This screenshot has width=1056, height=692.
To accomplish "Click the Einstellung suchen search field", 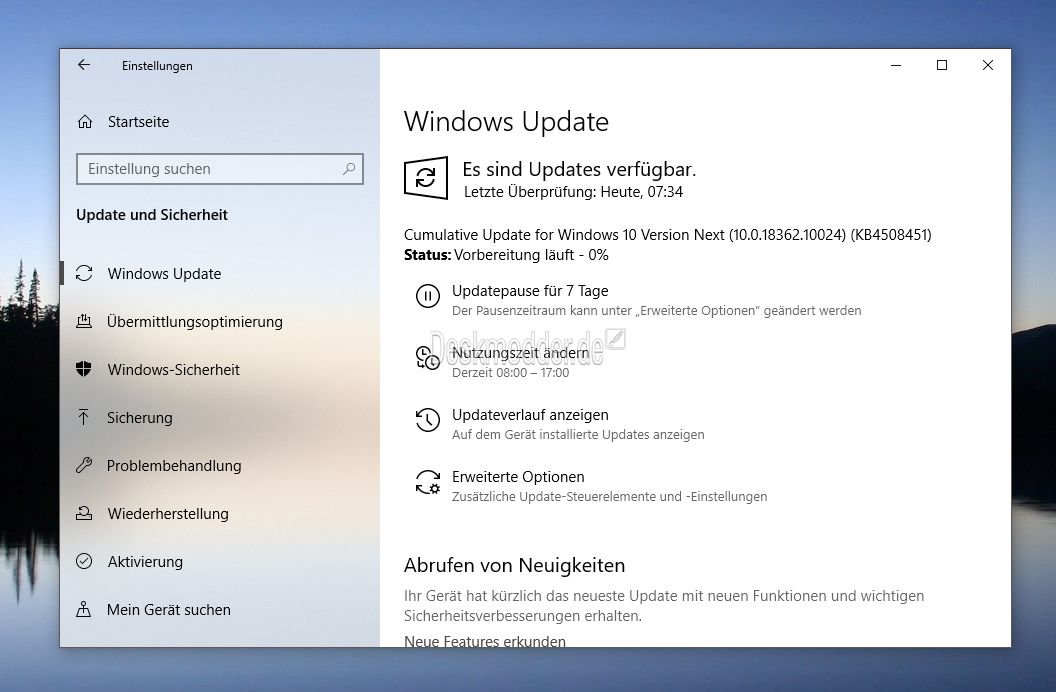I will pos(220,169).
